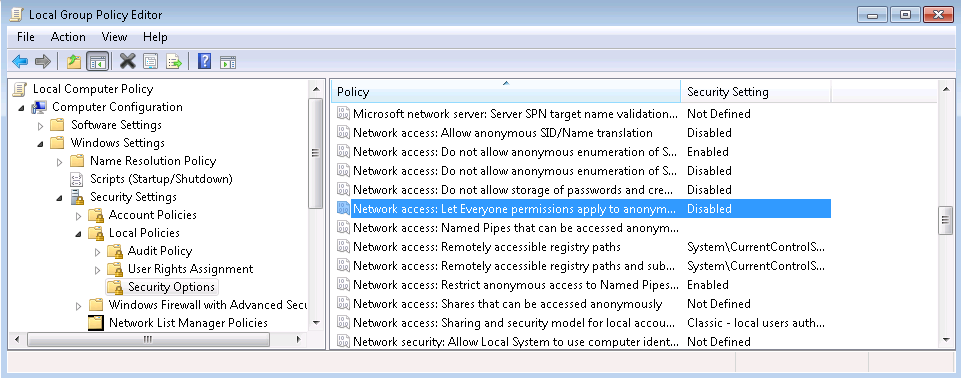Click icon beside Allow anonymous SID/Name translation
Screen dimensions: 961x378
click(x=343, y=133)
